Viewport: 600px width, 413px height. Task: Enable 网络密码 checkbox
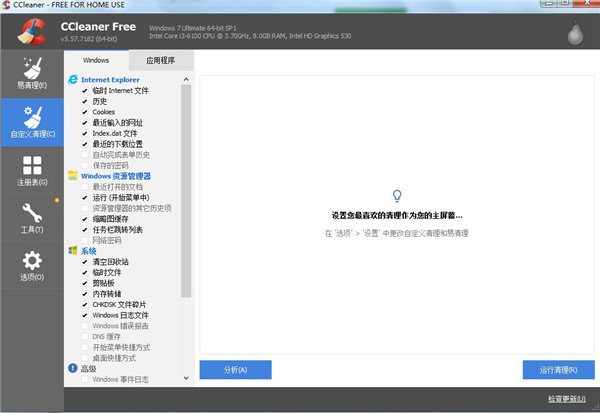(x=85, y=241)
